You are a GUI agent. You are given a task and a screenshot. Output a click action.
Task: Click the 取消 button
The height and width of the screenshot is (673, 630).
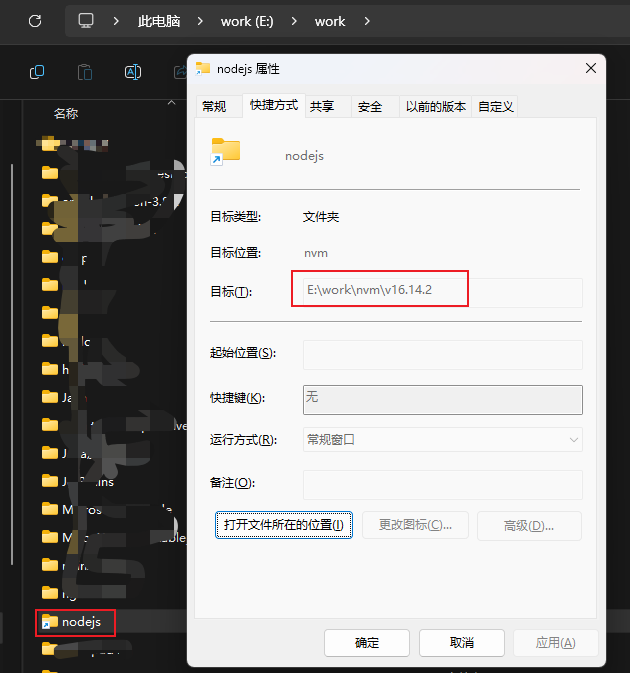pyautogui.click(x=461, y=643)
